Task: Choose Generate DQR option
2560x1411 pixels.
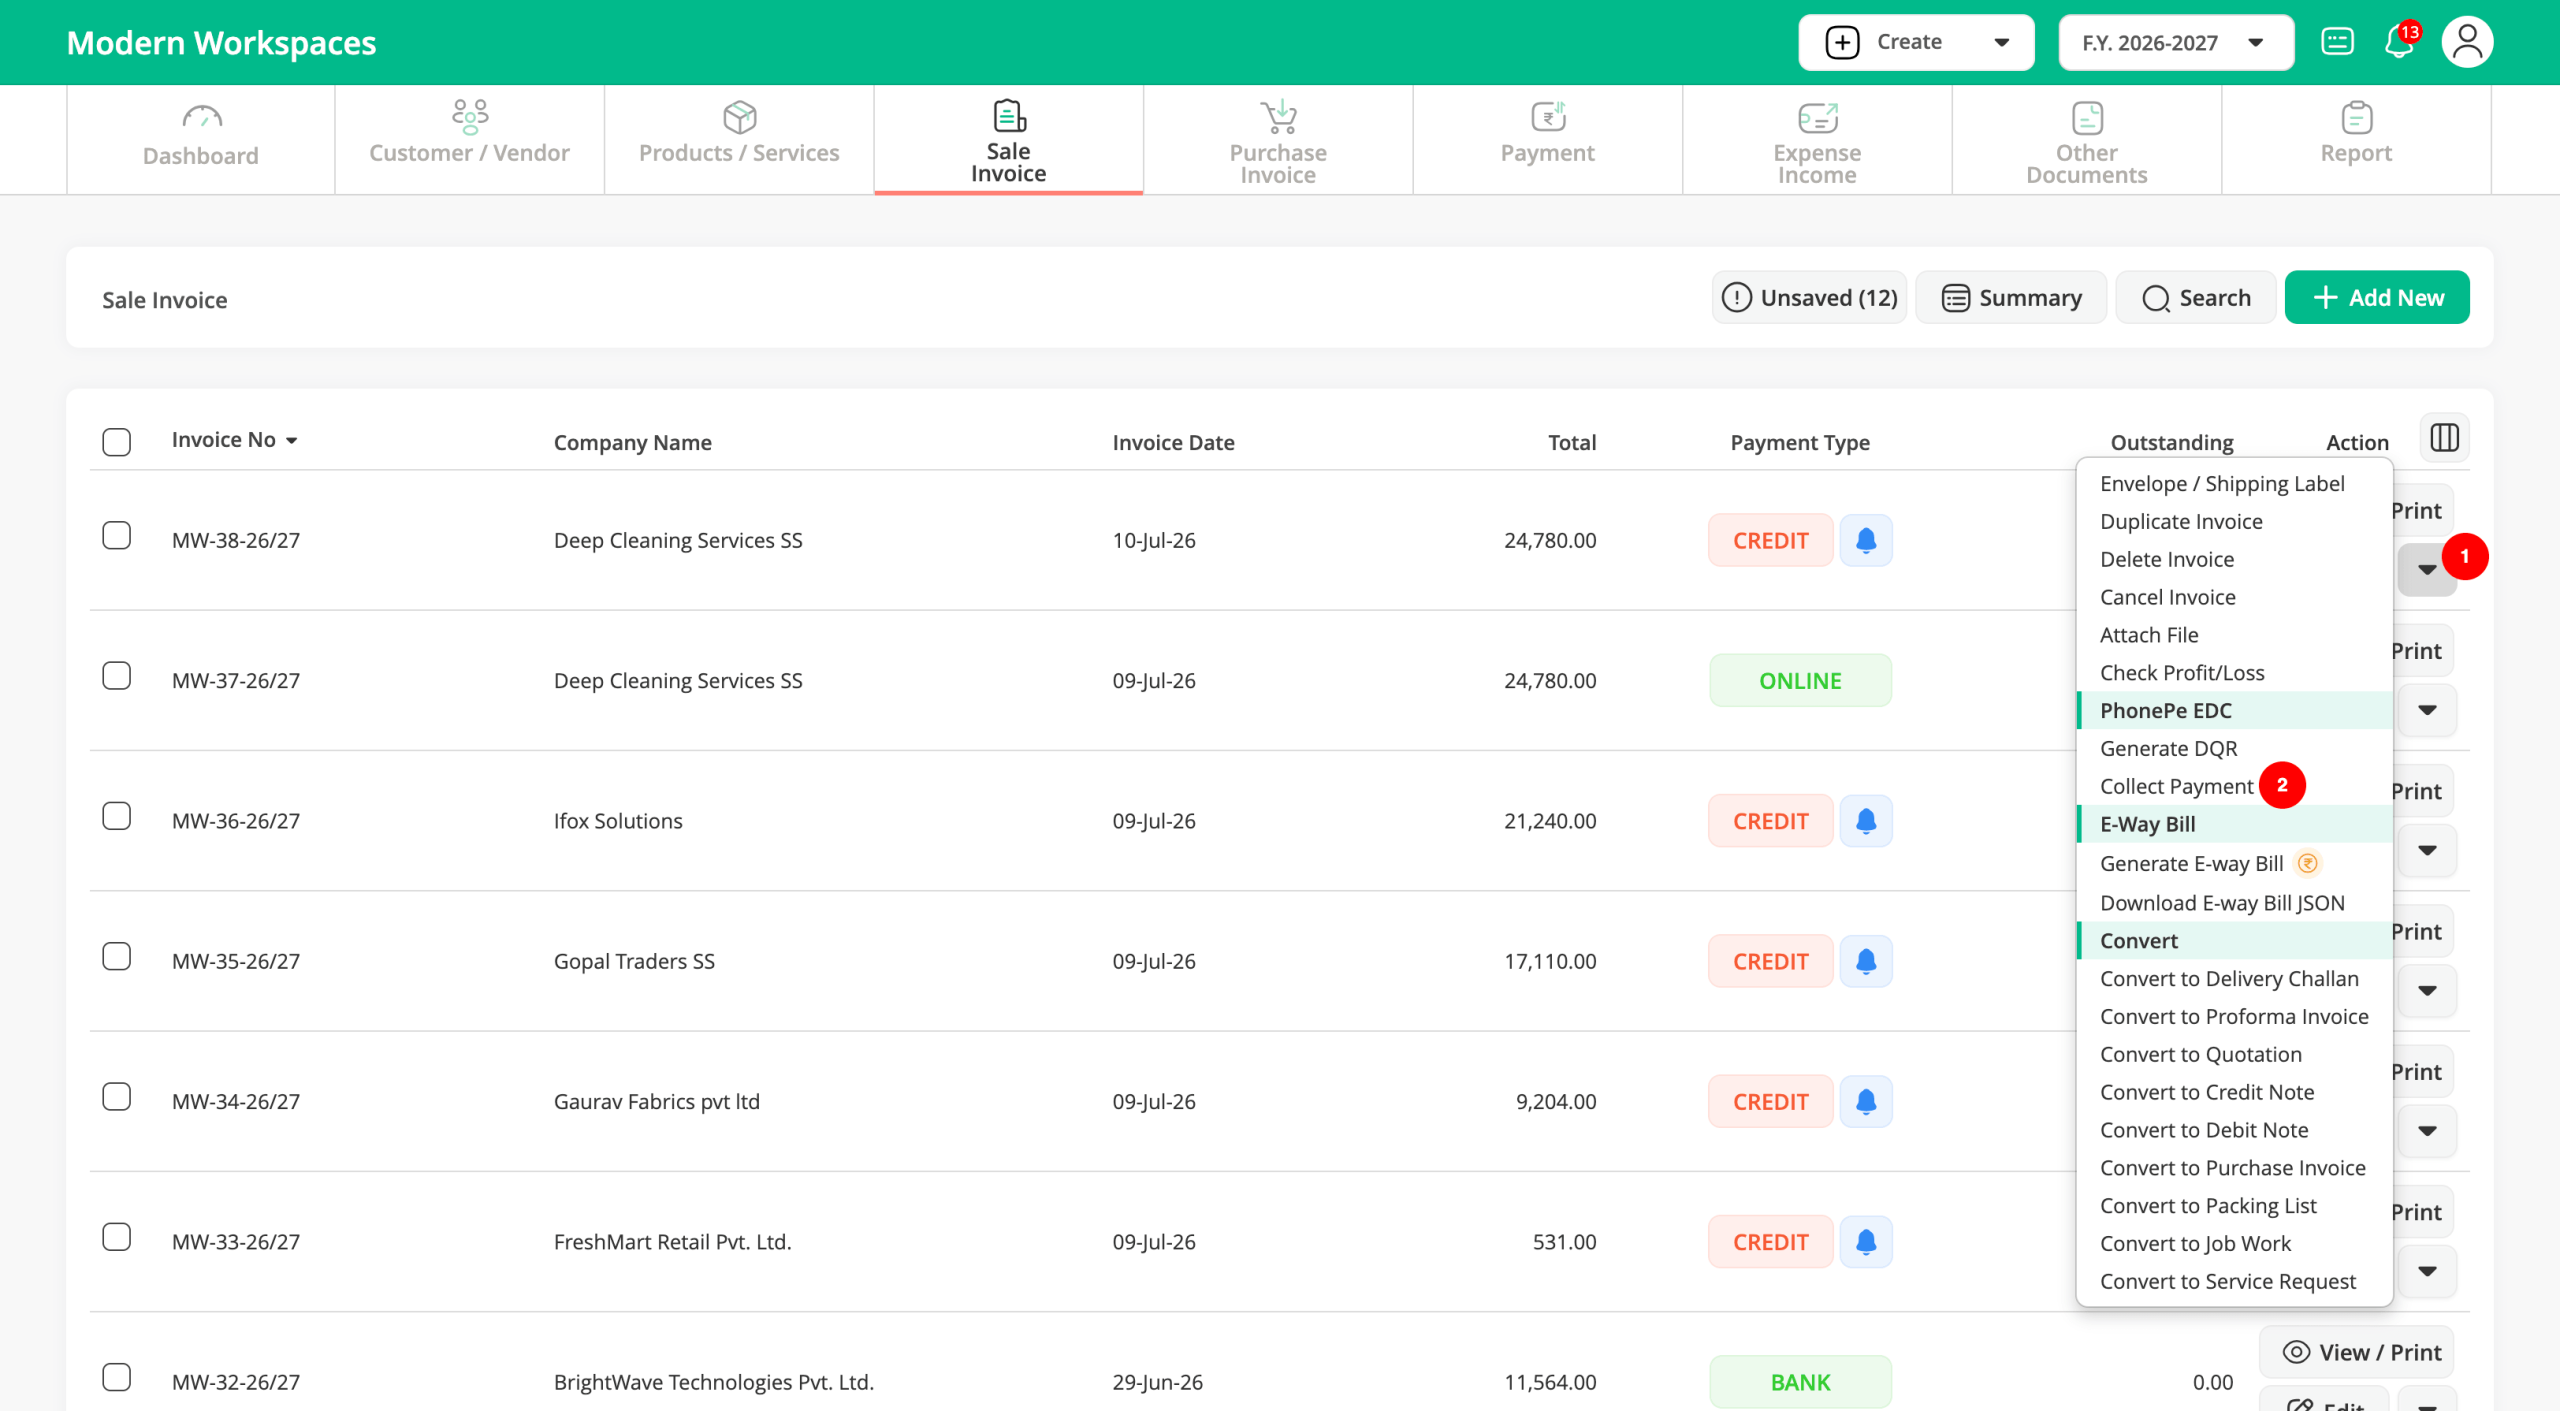Action: (x=2234, y=748)
